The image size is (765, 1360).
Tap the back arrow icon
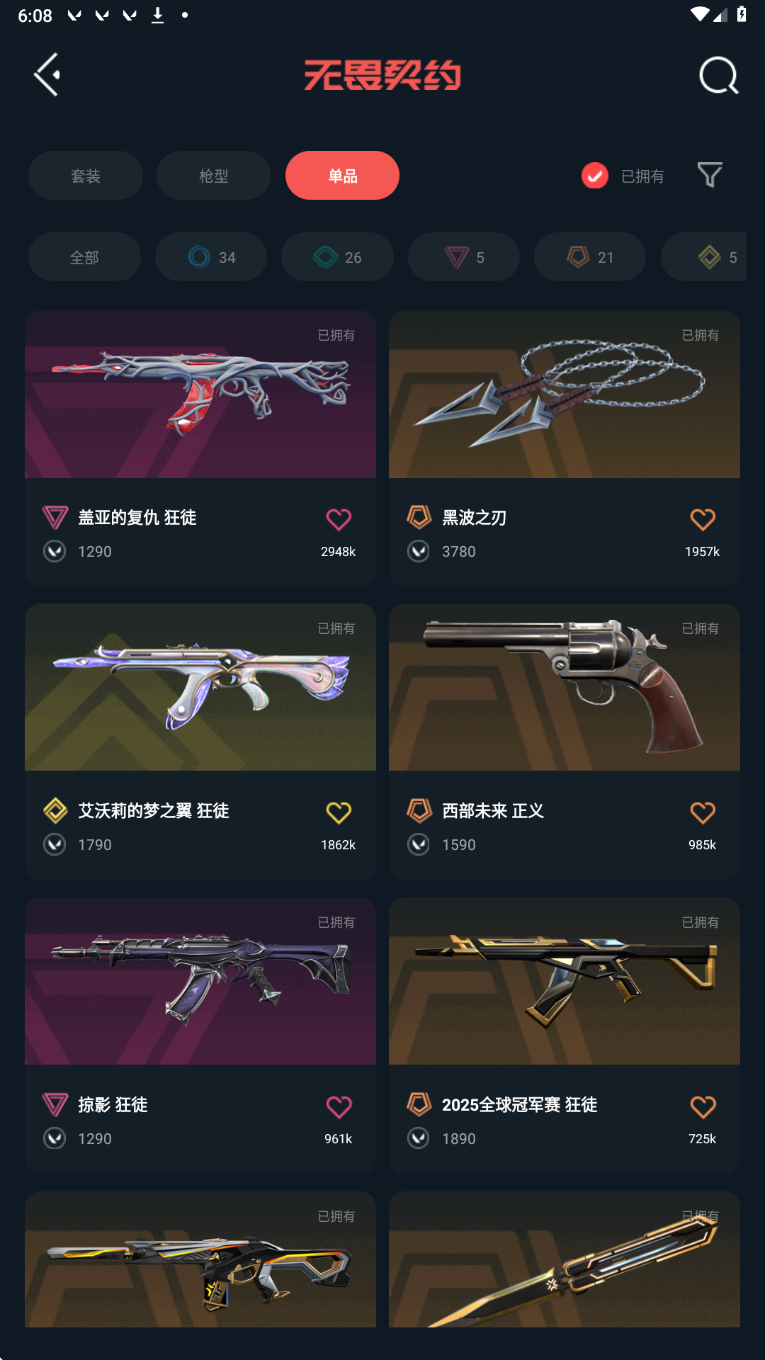47,75
